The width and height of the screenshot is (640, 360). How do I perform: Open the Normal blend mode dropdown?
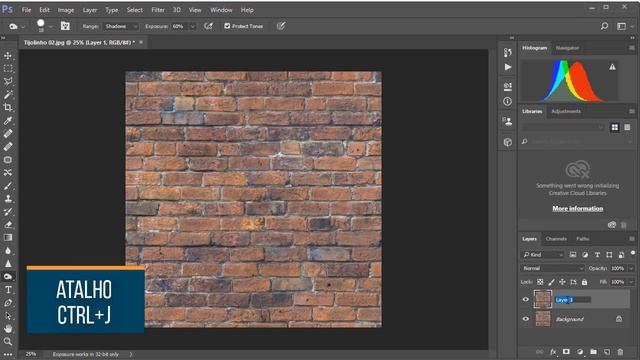click(x=553, y=268)
